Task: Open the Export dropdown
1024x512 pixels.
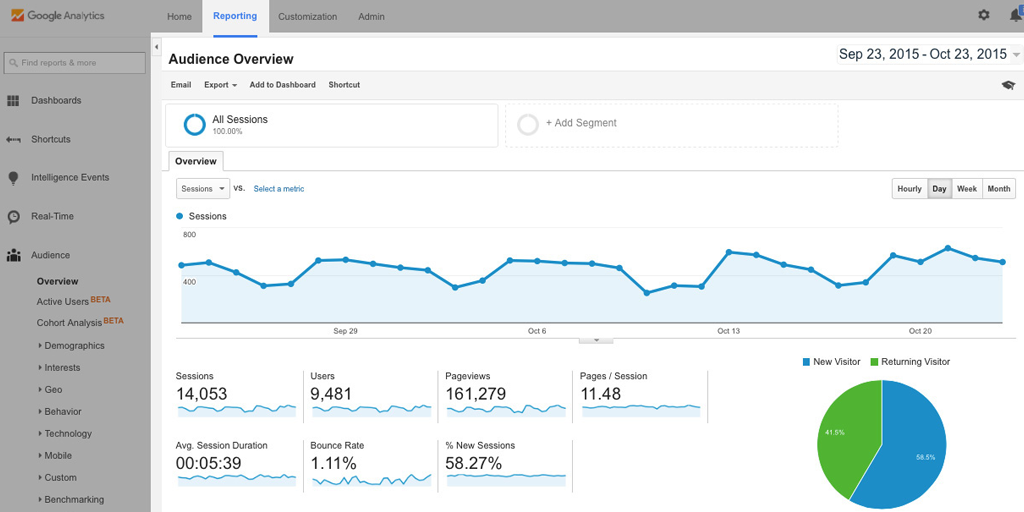Action: 220,85
